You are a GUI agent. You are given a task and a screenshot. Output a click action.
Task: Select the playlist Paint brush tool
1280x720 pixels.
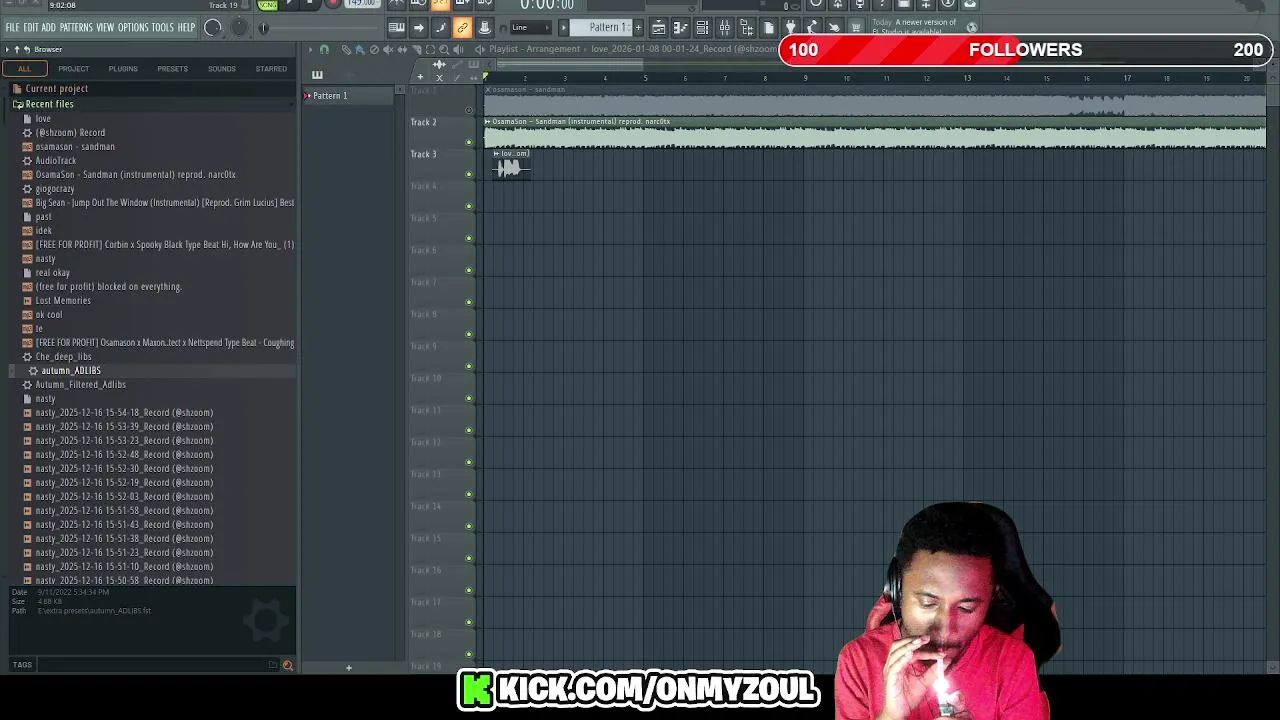coord(360,49)
